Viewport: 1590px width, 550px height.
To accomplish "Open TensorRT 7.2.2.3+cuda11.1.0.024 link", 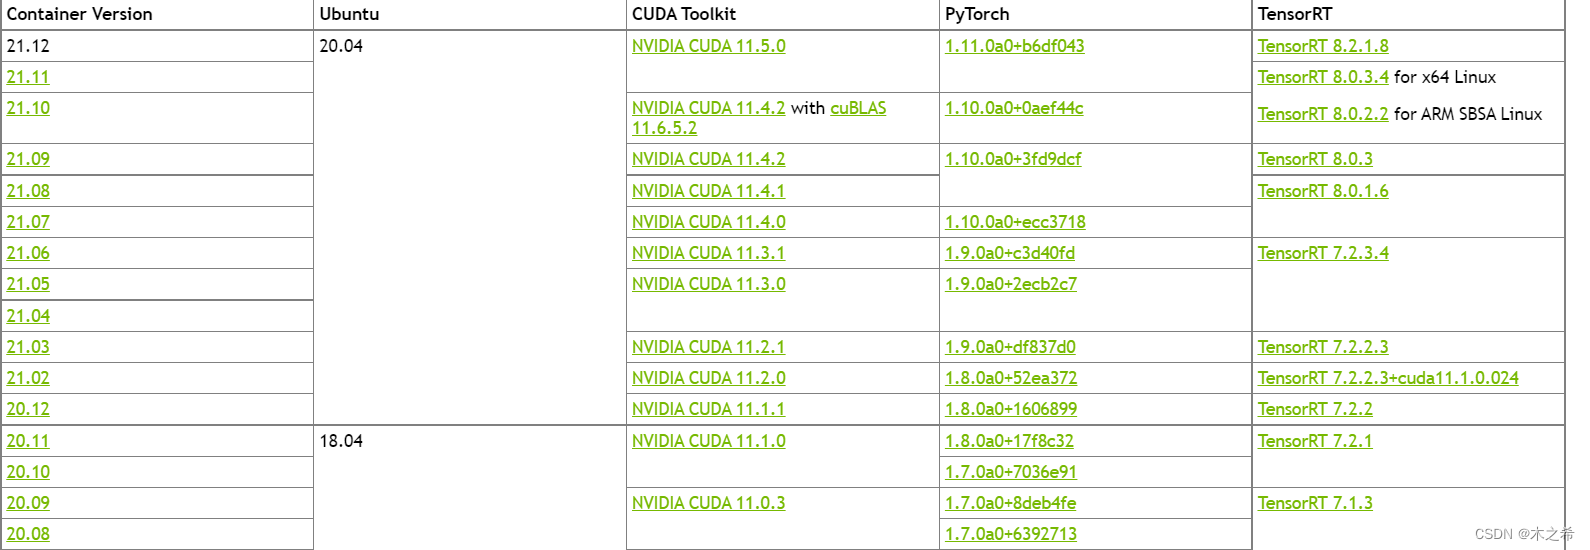I will click(1388, 378).
